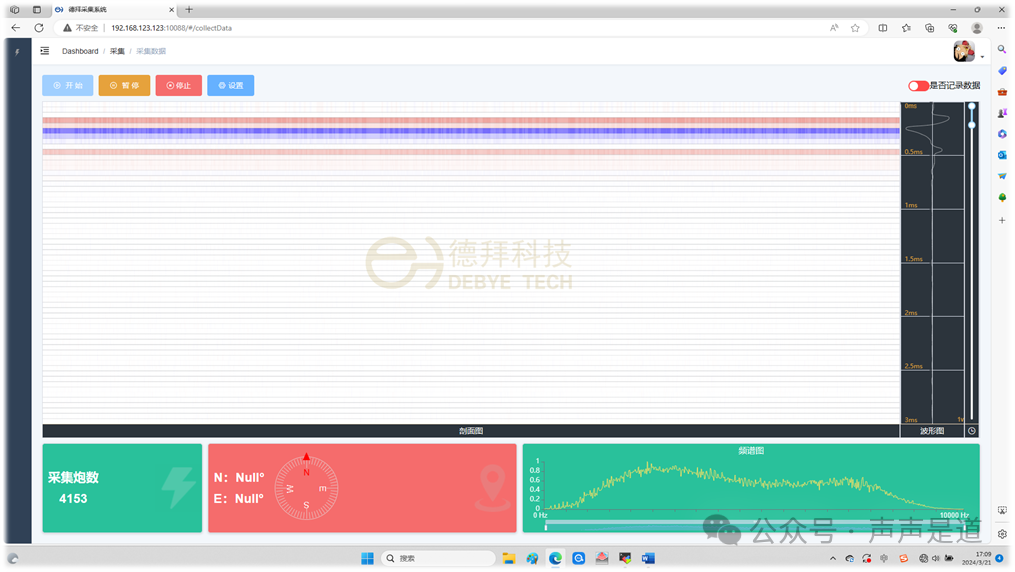The width and height of the screenshot is (1015, 572).
Task: Open the Edge sidebar Microsoft 365 icon
Action: 1002,134
